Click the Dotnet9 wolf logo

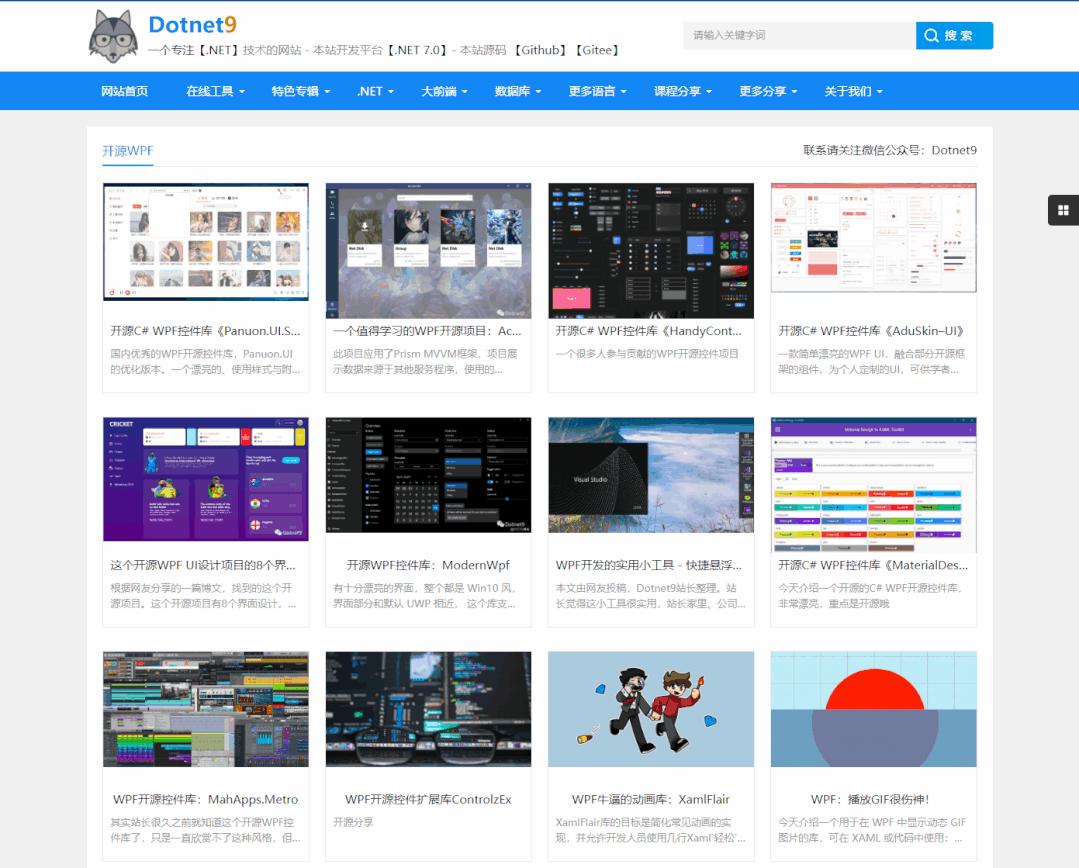click(x=114, y=36)
